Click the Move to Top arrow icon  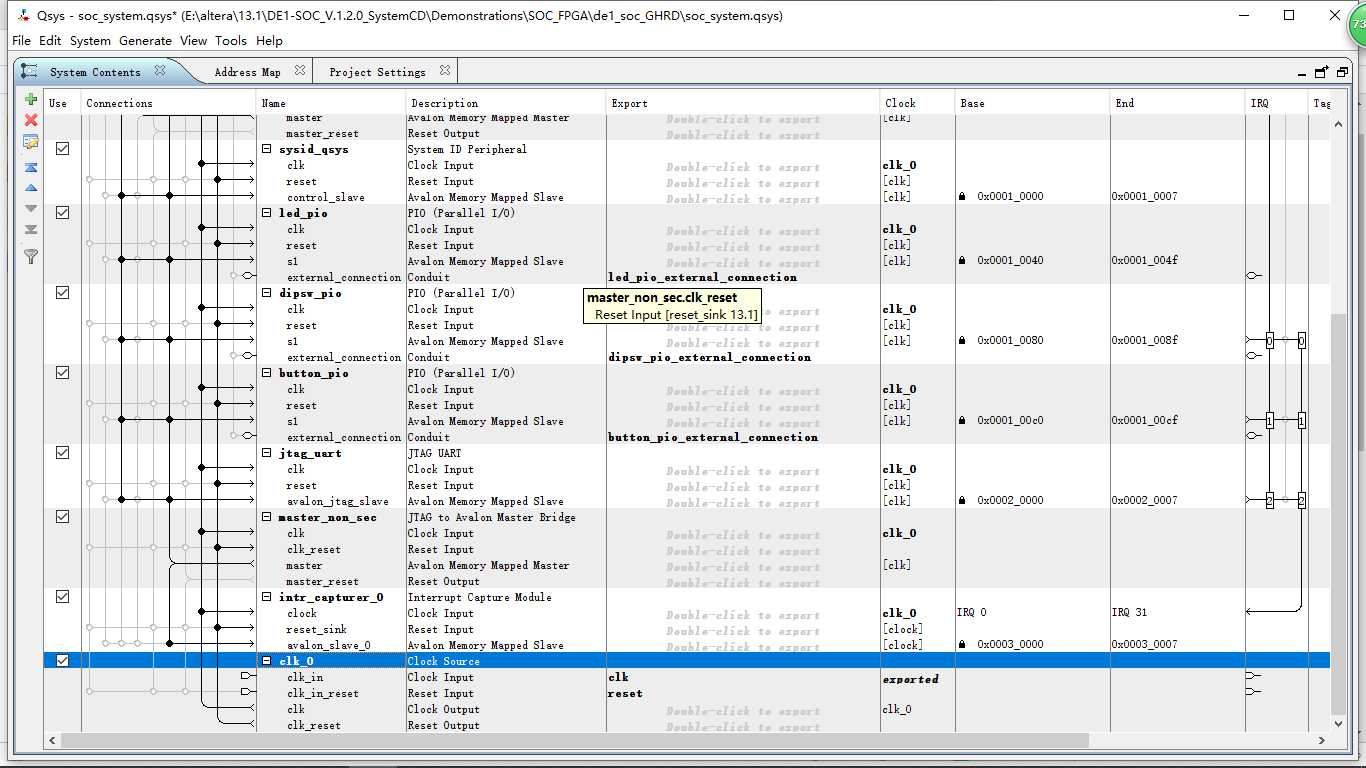click(31, 167)
